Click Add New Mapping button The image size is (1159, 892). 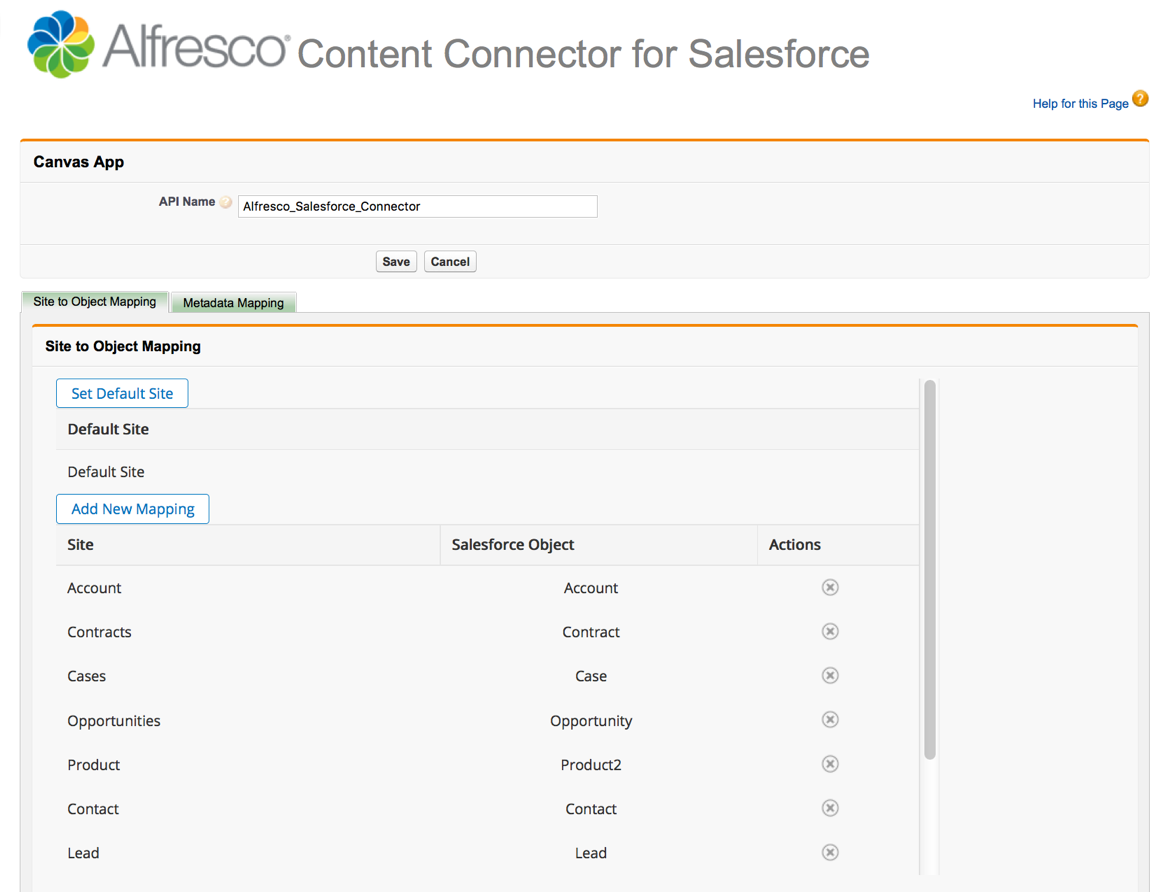(x=133, y=509)
